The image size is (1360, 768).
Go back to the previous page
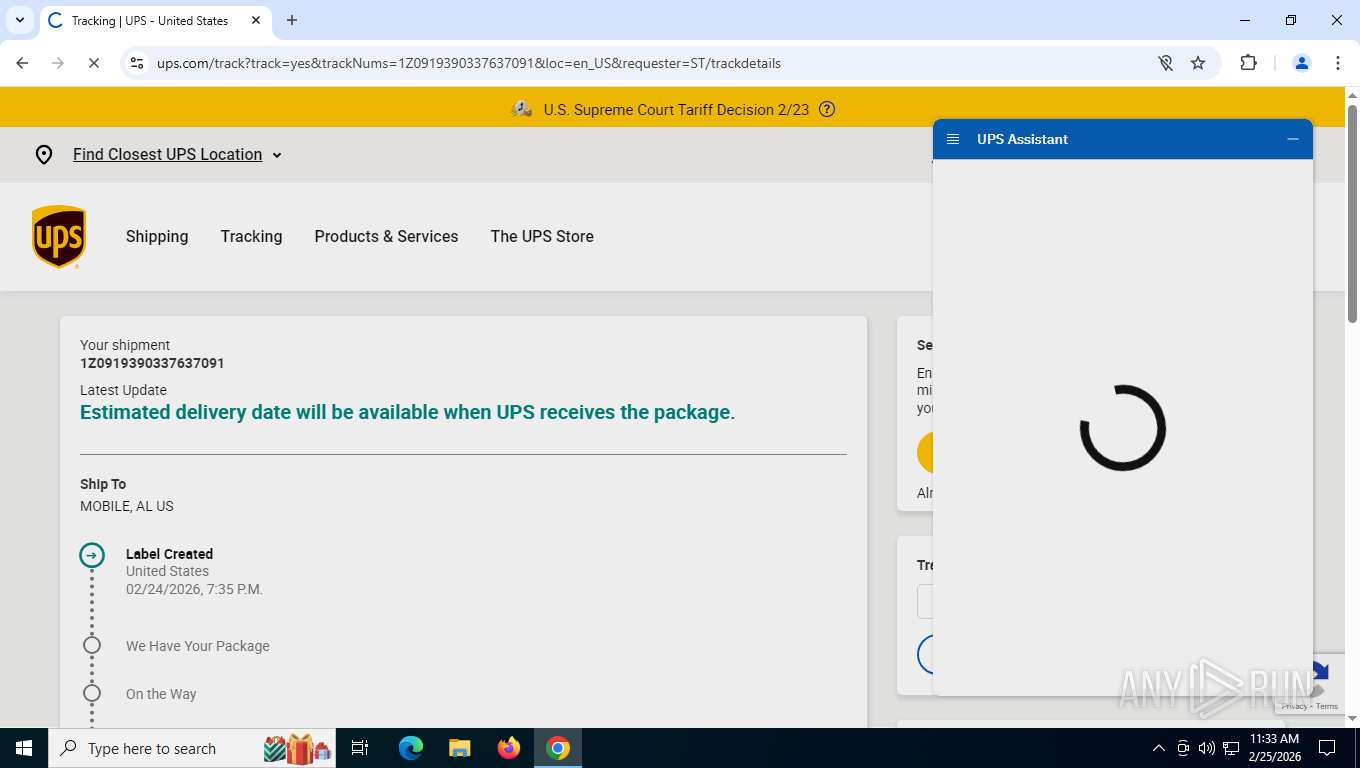pyautogui.click(x=22, y=63)
